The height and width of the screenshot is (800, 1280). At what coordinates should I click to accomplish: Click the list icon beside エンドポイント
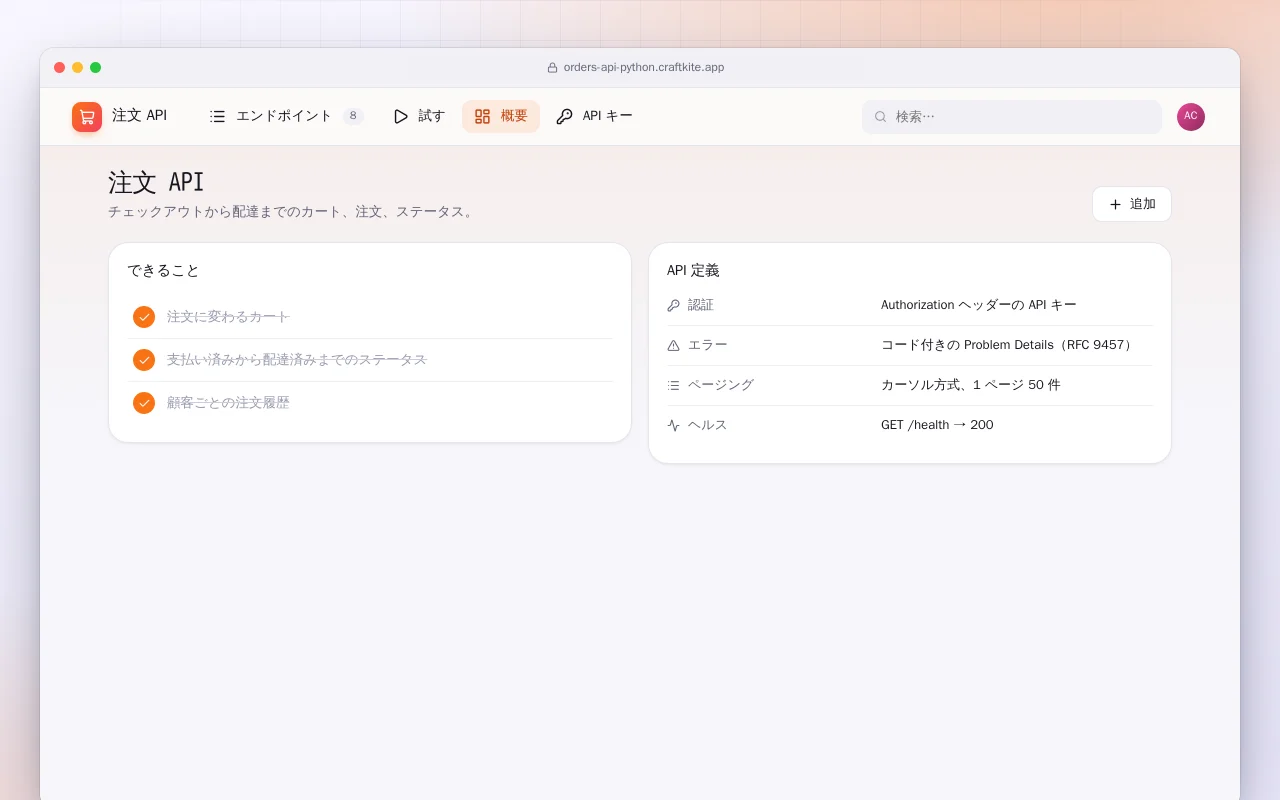pyautogui.click(x=217, y=116)
